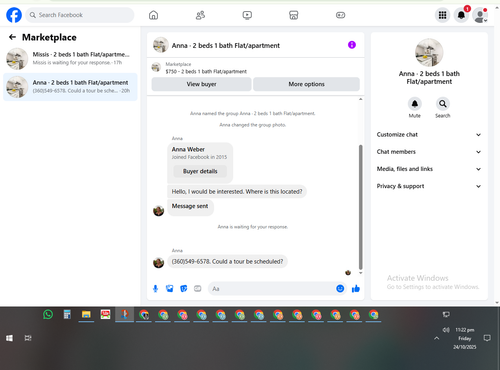Screen dimensions: 500x370
Task: Attach a photo file to message
Action: (170, 289)
